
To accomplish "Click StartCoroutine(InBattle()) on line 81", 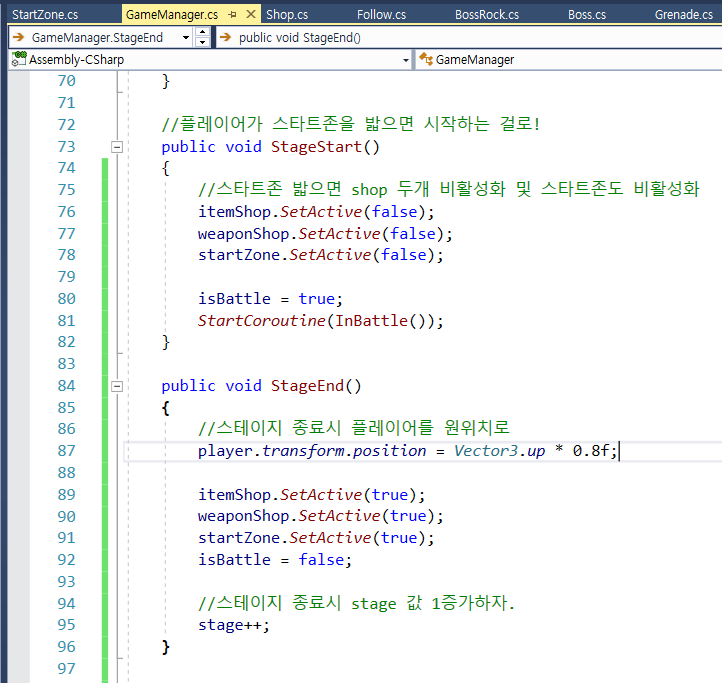I will click(320, 321).
